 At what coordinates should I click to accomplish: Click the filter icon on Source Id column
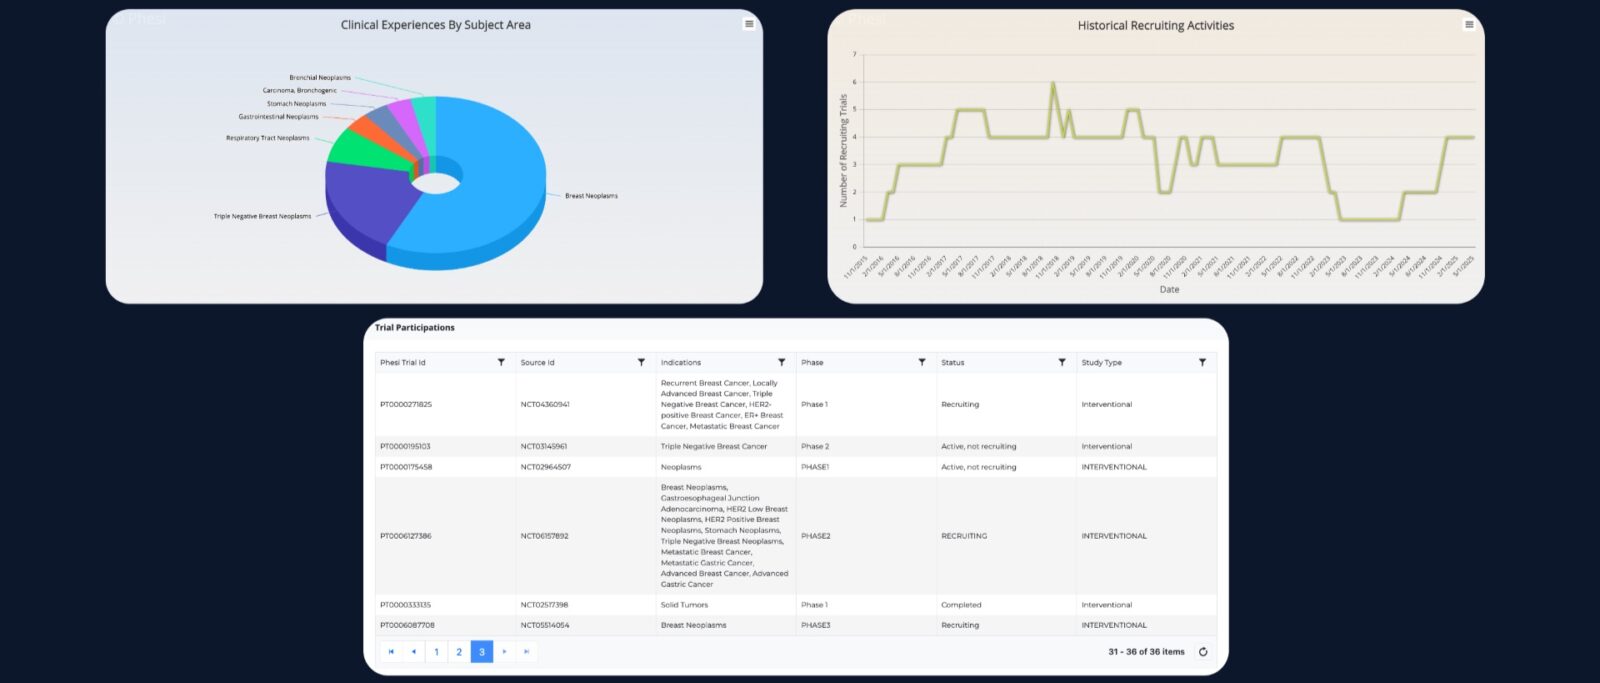(641, 363)
